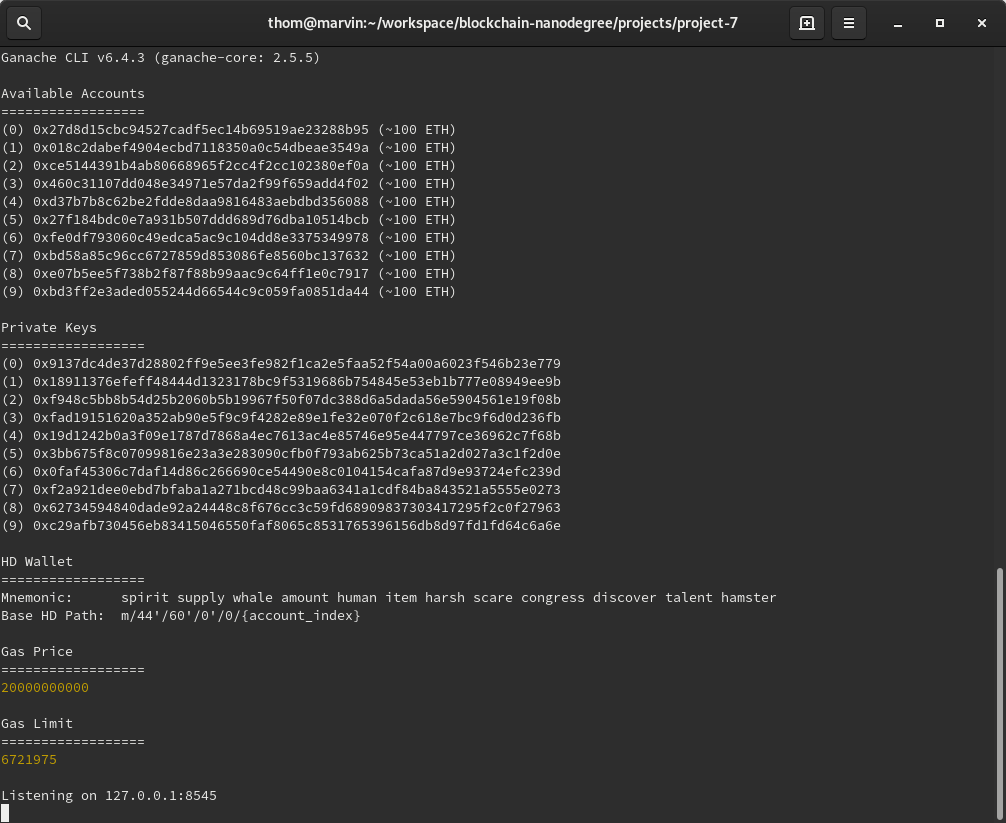Select account (1) address 0x018c2dab...

[x=201, y=148]
